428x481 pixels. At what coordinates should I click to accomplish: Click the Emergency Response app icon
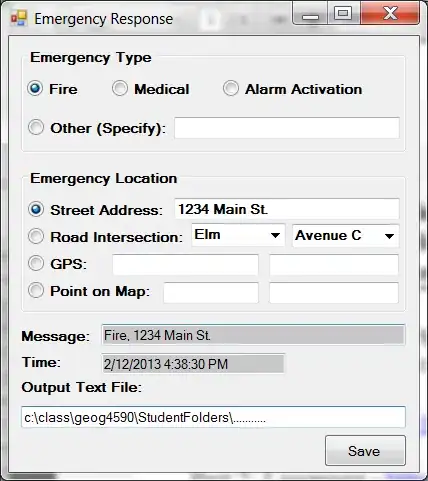tap(18, 18)
